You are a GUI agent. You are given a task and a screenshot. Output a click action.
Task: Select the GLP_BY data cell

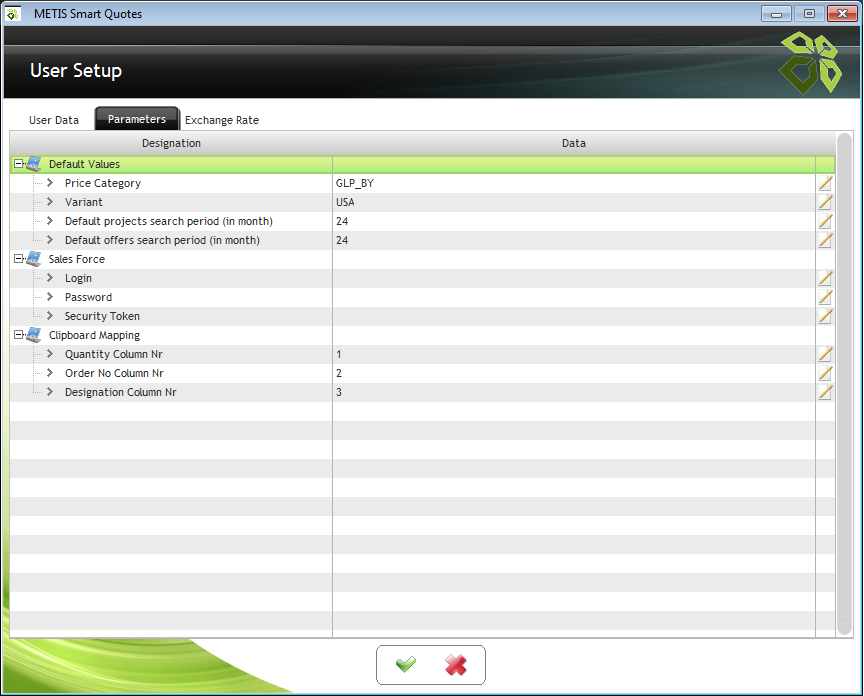click(574, 183)
